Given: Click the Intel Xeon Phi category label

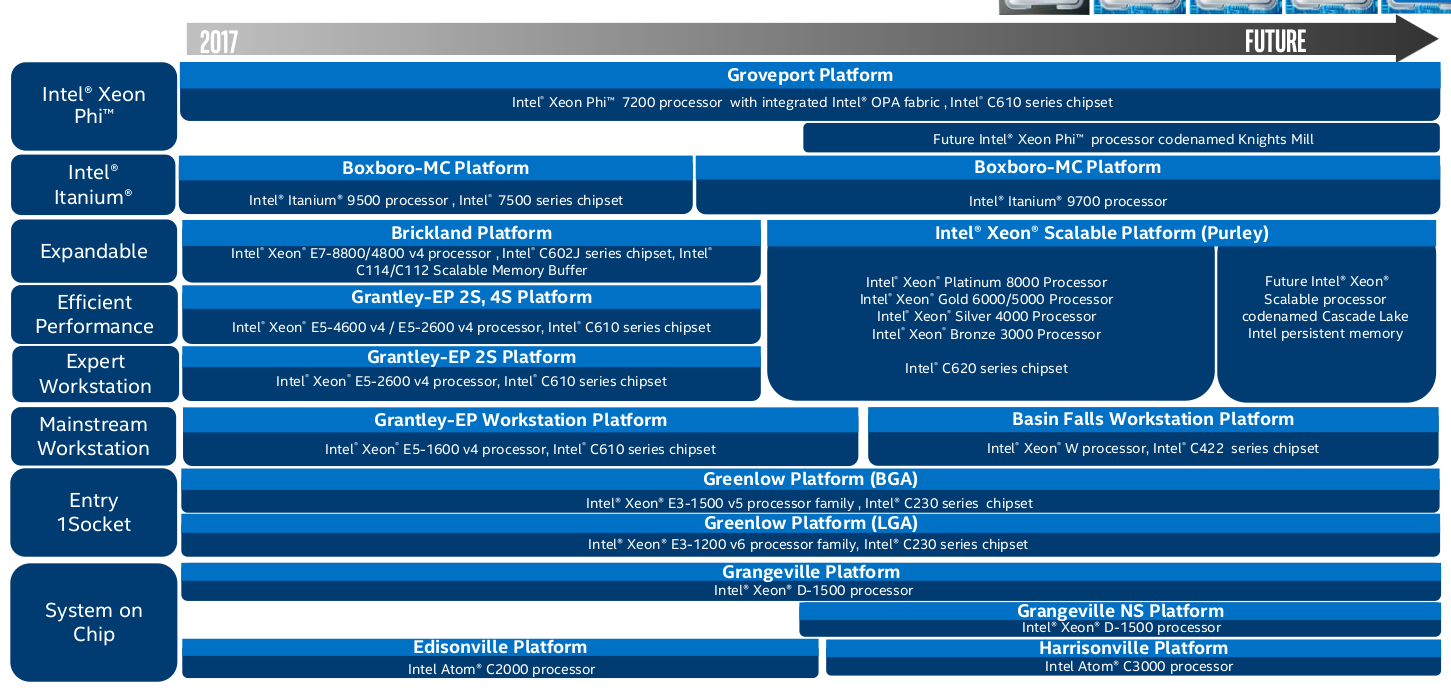Looking at the screenshot, I should [x=94, y=106].
